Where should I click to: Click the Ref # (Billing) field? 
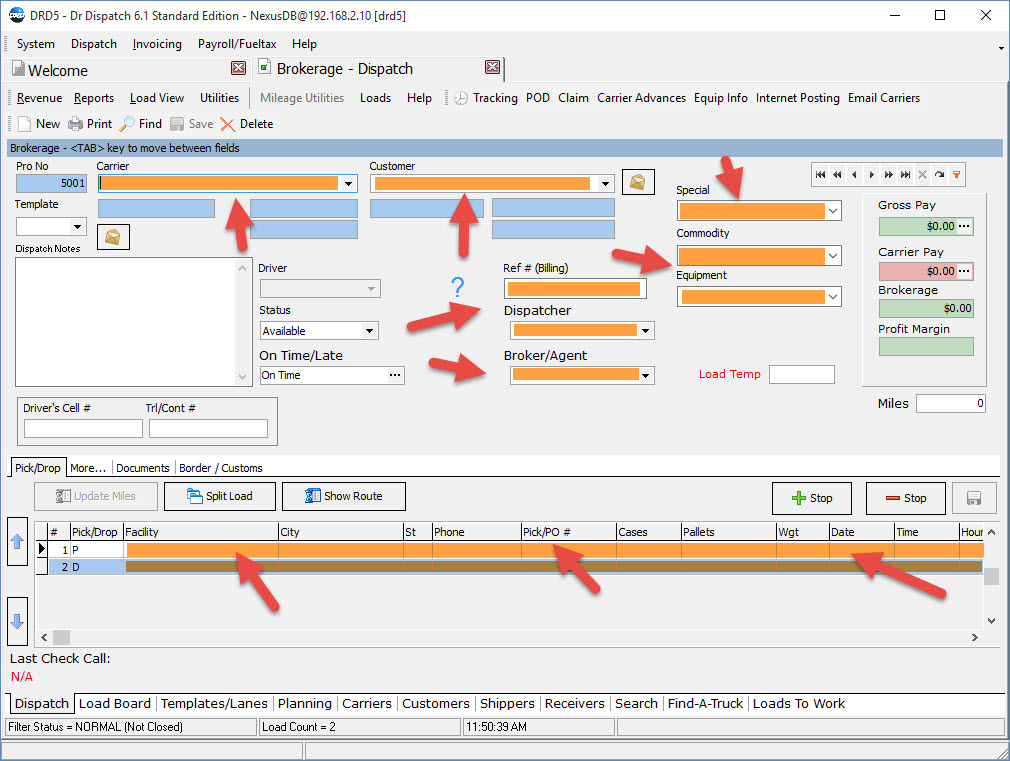click(575, 289)
